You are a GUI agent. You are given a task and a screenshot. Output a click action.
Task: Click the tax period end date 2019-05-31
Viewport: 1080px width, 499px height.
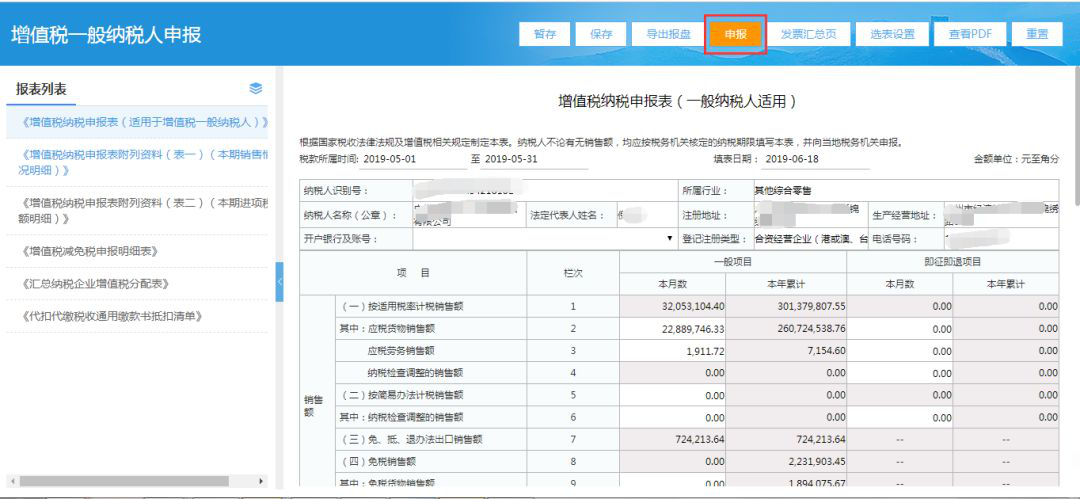(535, 159)
